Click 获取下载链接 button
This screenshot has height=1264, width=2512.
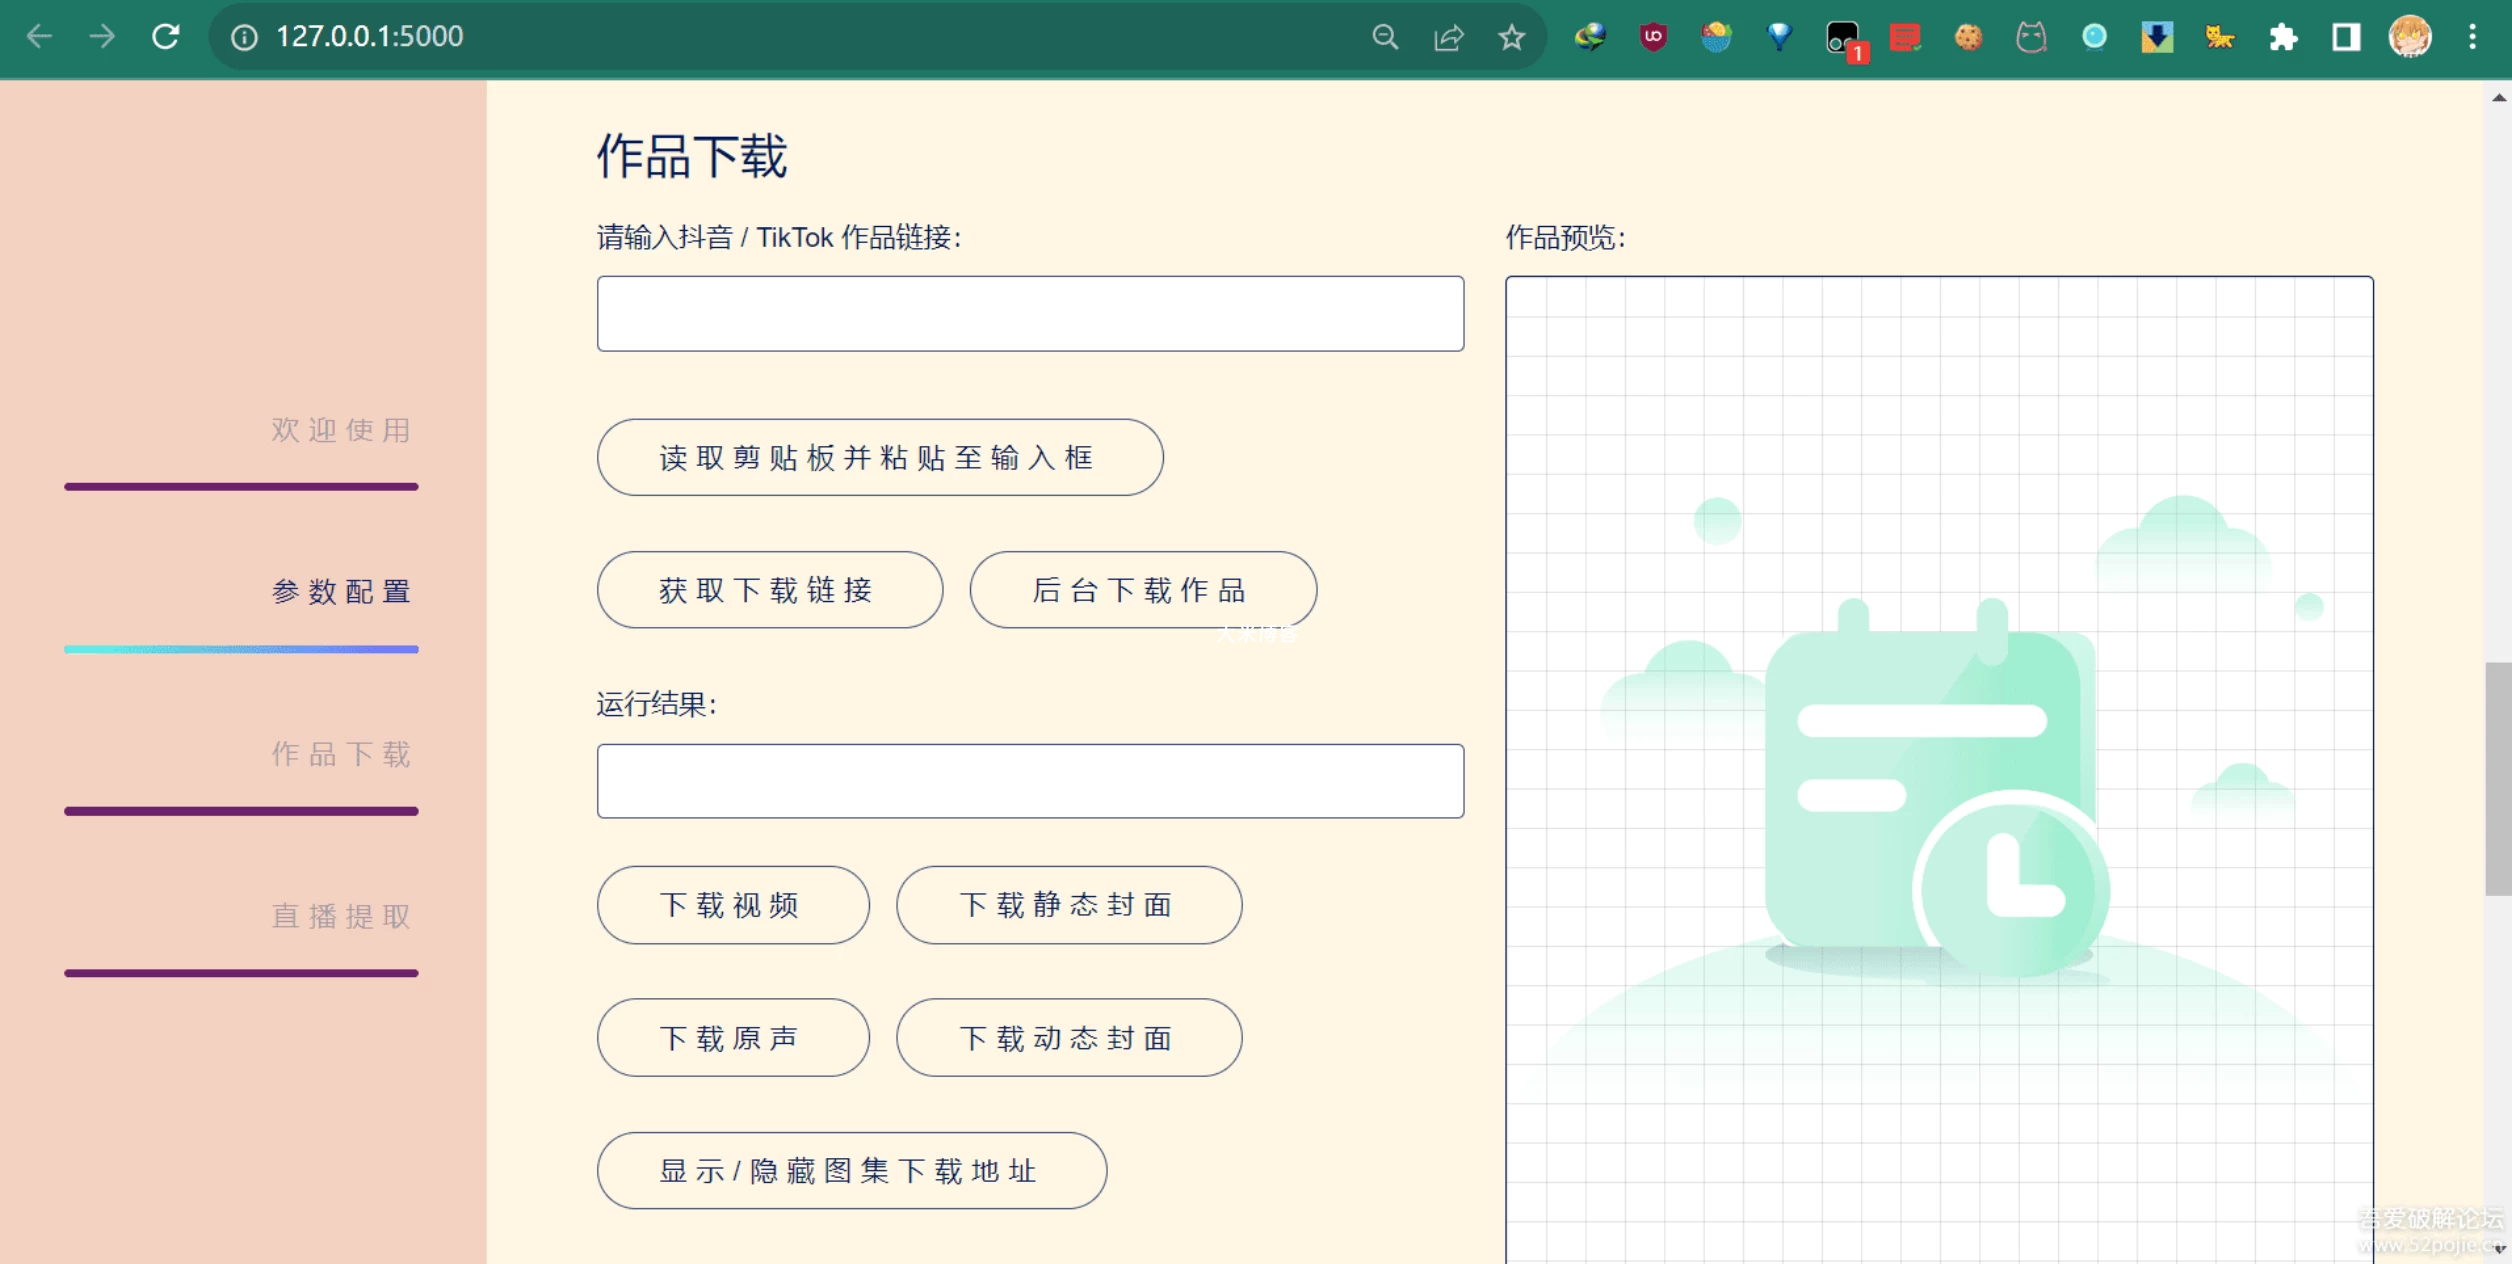click(769, 590)
